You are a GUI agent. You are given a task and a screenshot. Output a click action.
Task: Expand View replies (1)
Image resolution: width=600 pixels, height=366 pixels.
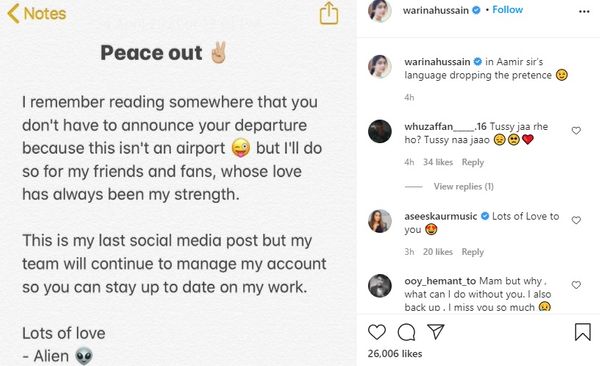[463, 186]
